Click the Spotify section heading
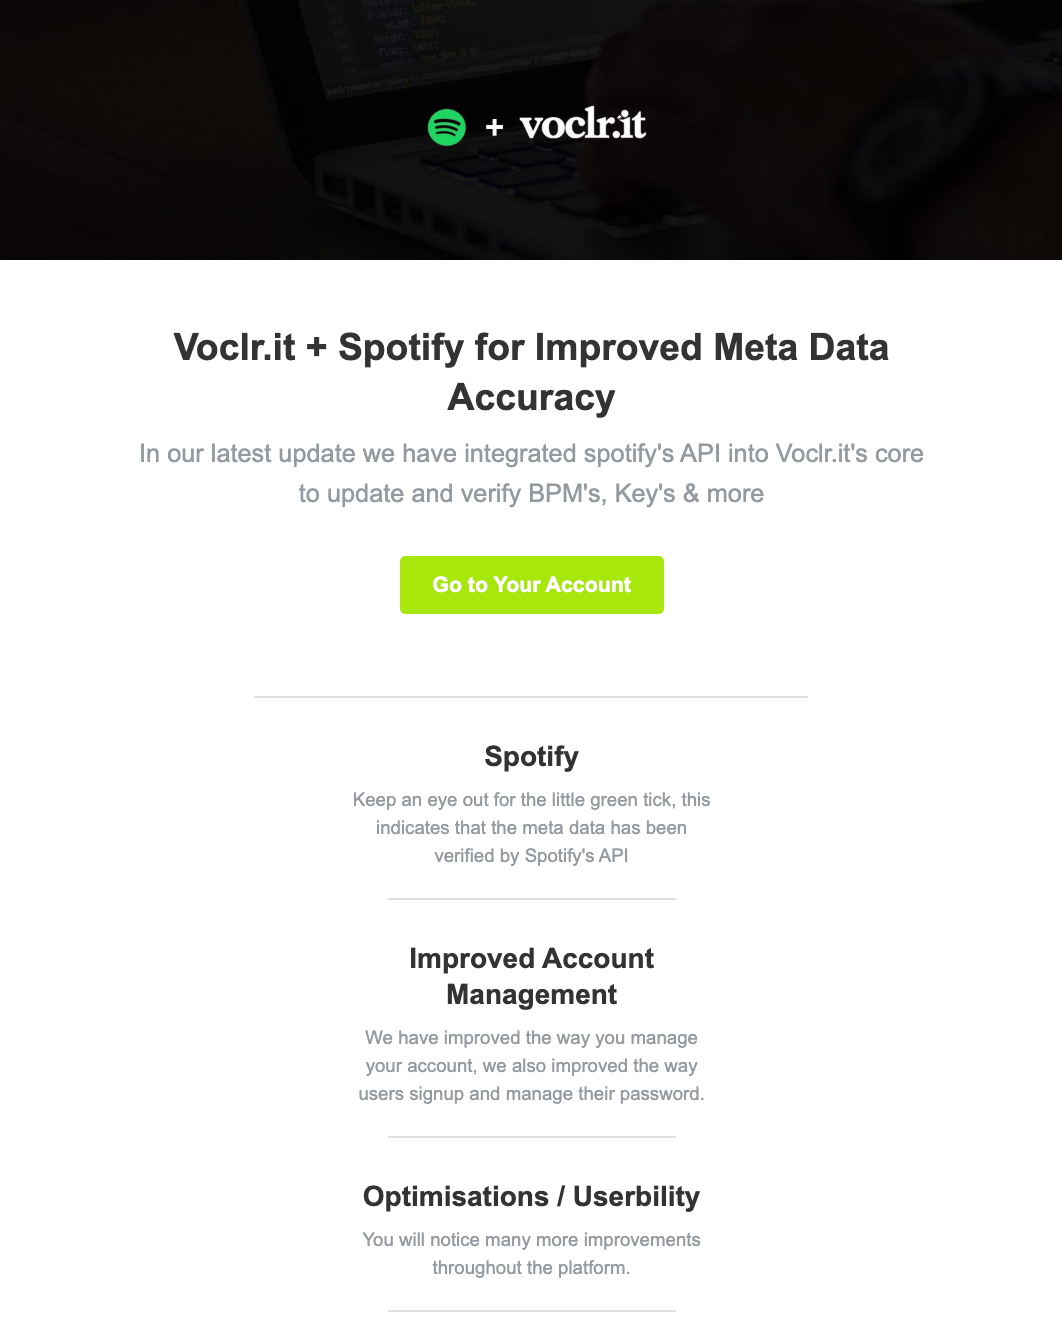Viewport: 1062px width, 1332px height. pyautogui.click(x=531, y=757)
